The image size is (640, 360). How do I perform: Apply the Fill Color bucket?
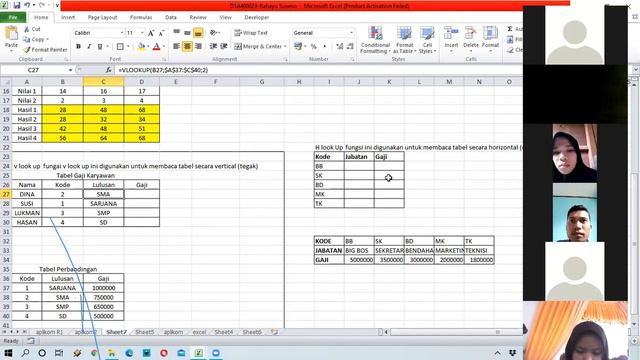coord(141,47)
